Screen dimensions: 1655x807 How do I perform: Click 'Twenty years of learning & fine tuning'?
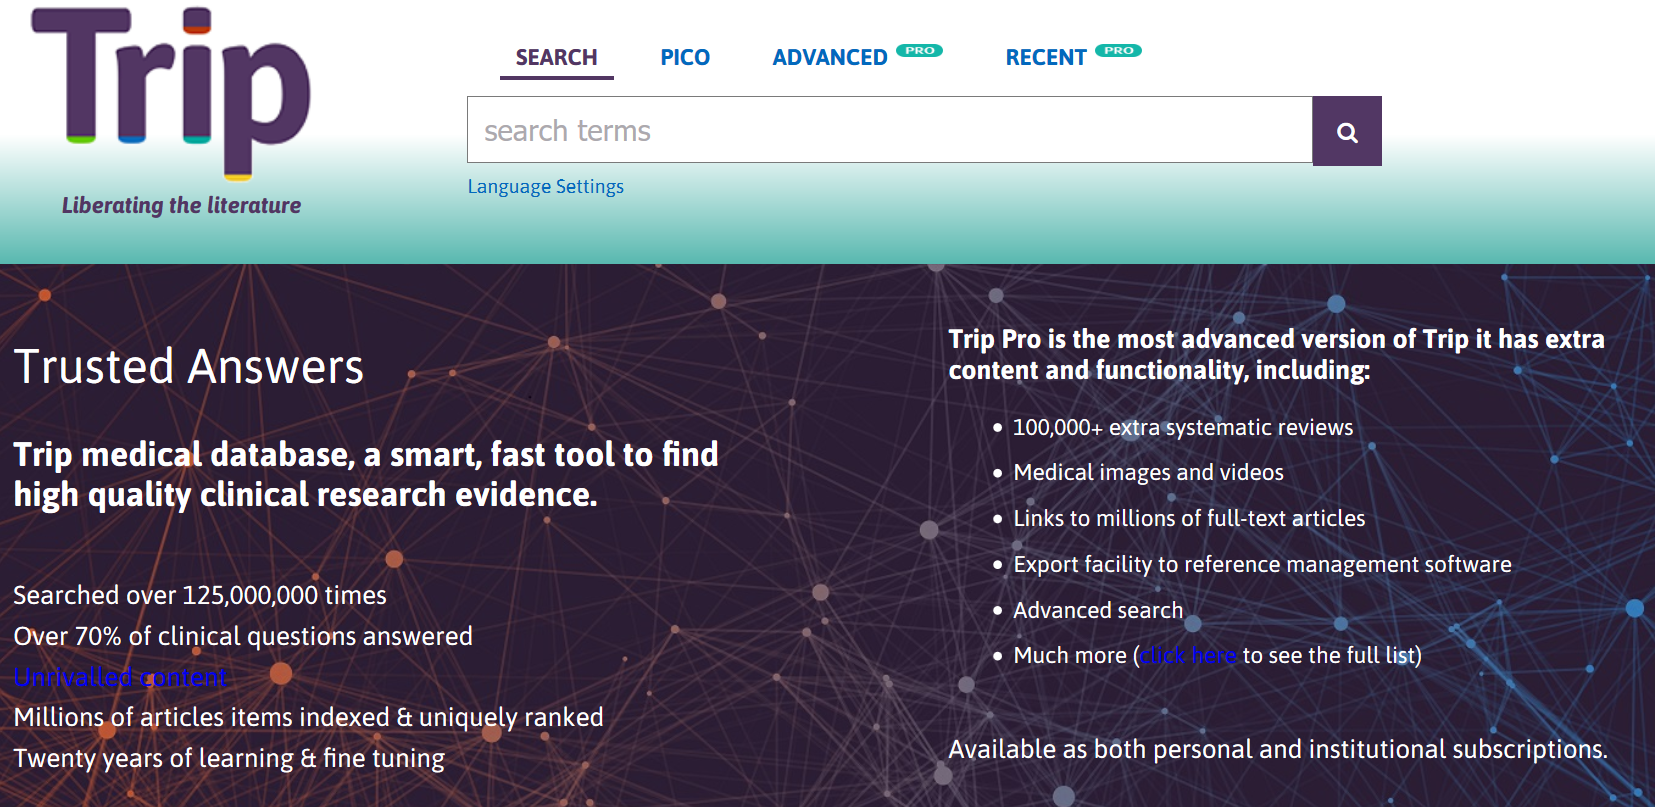[229, 759]
